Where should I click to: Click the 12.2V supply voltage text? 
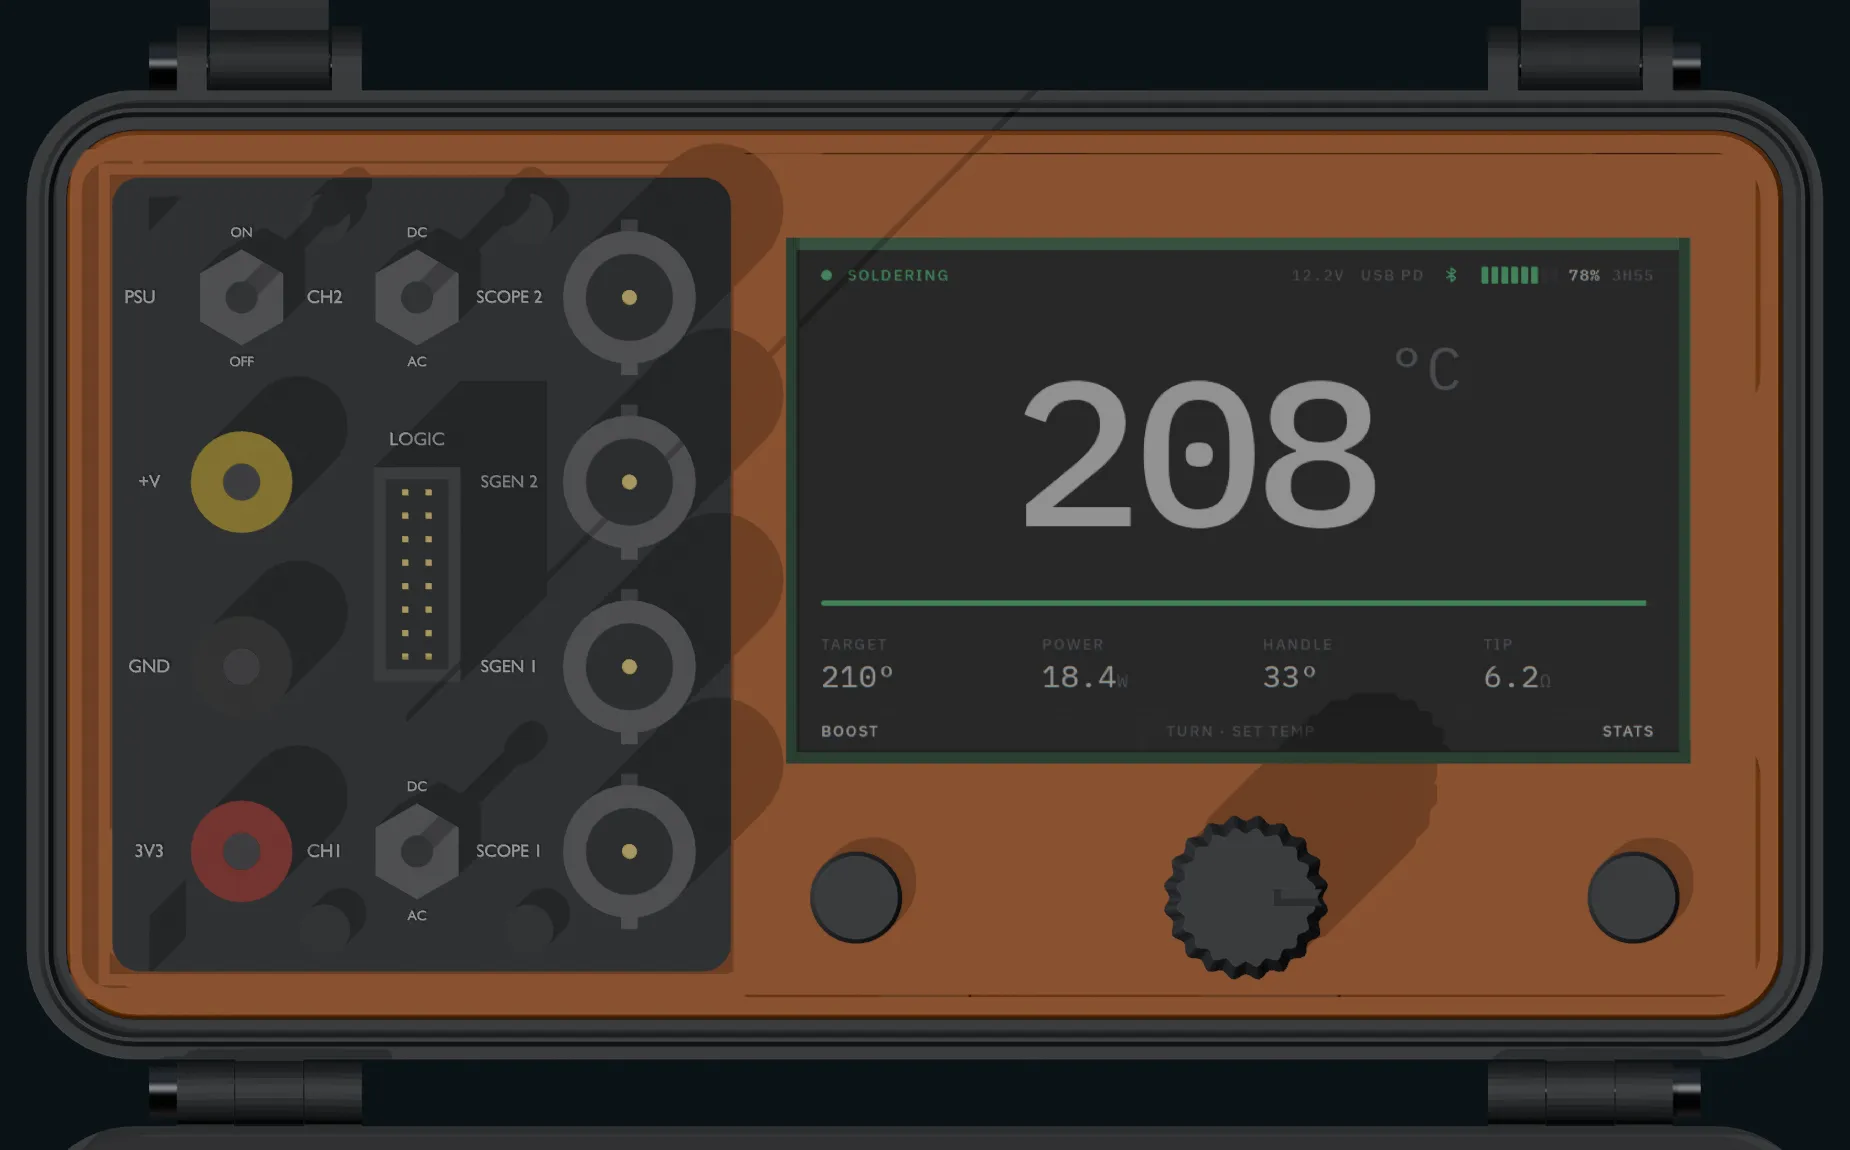pos(1318,275)
